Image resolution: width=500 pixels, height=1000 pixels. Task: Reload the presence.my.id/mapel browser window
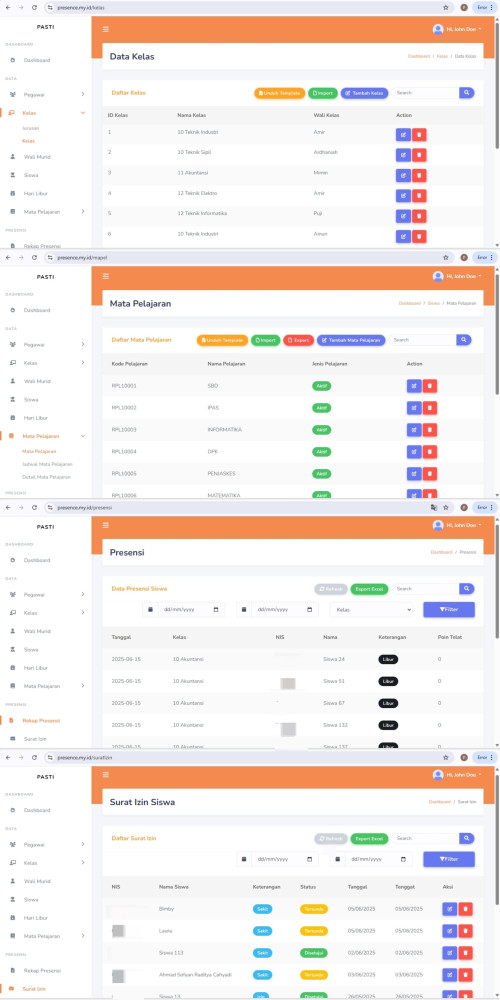click(x=34, y=258)
